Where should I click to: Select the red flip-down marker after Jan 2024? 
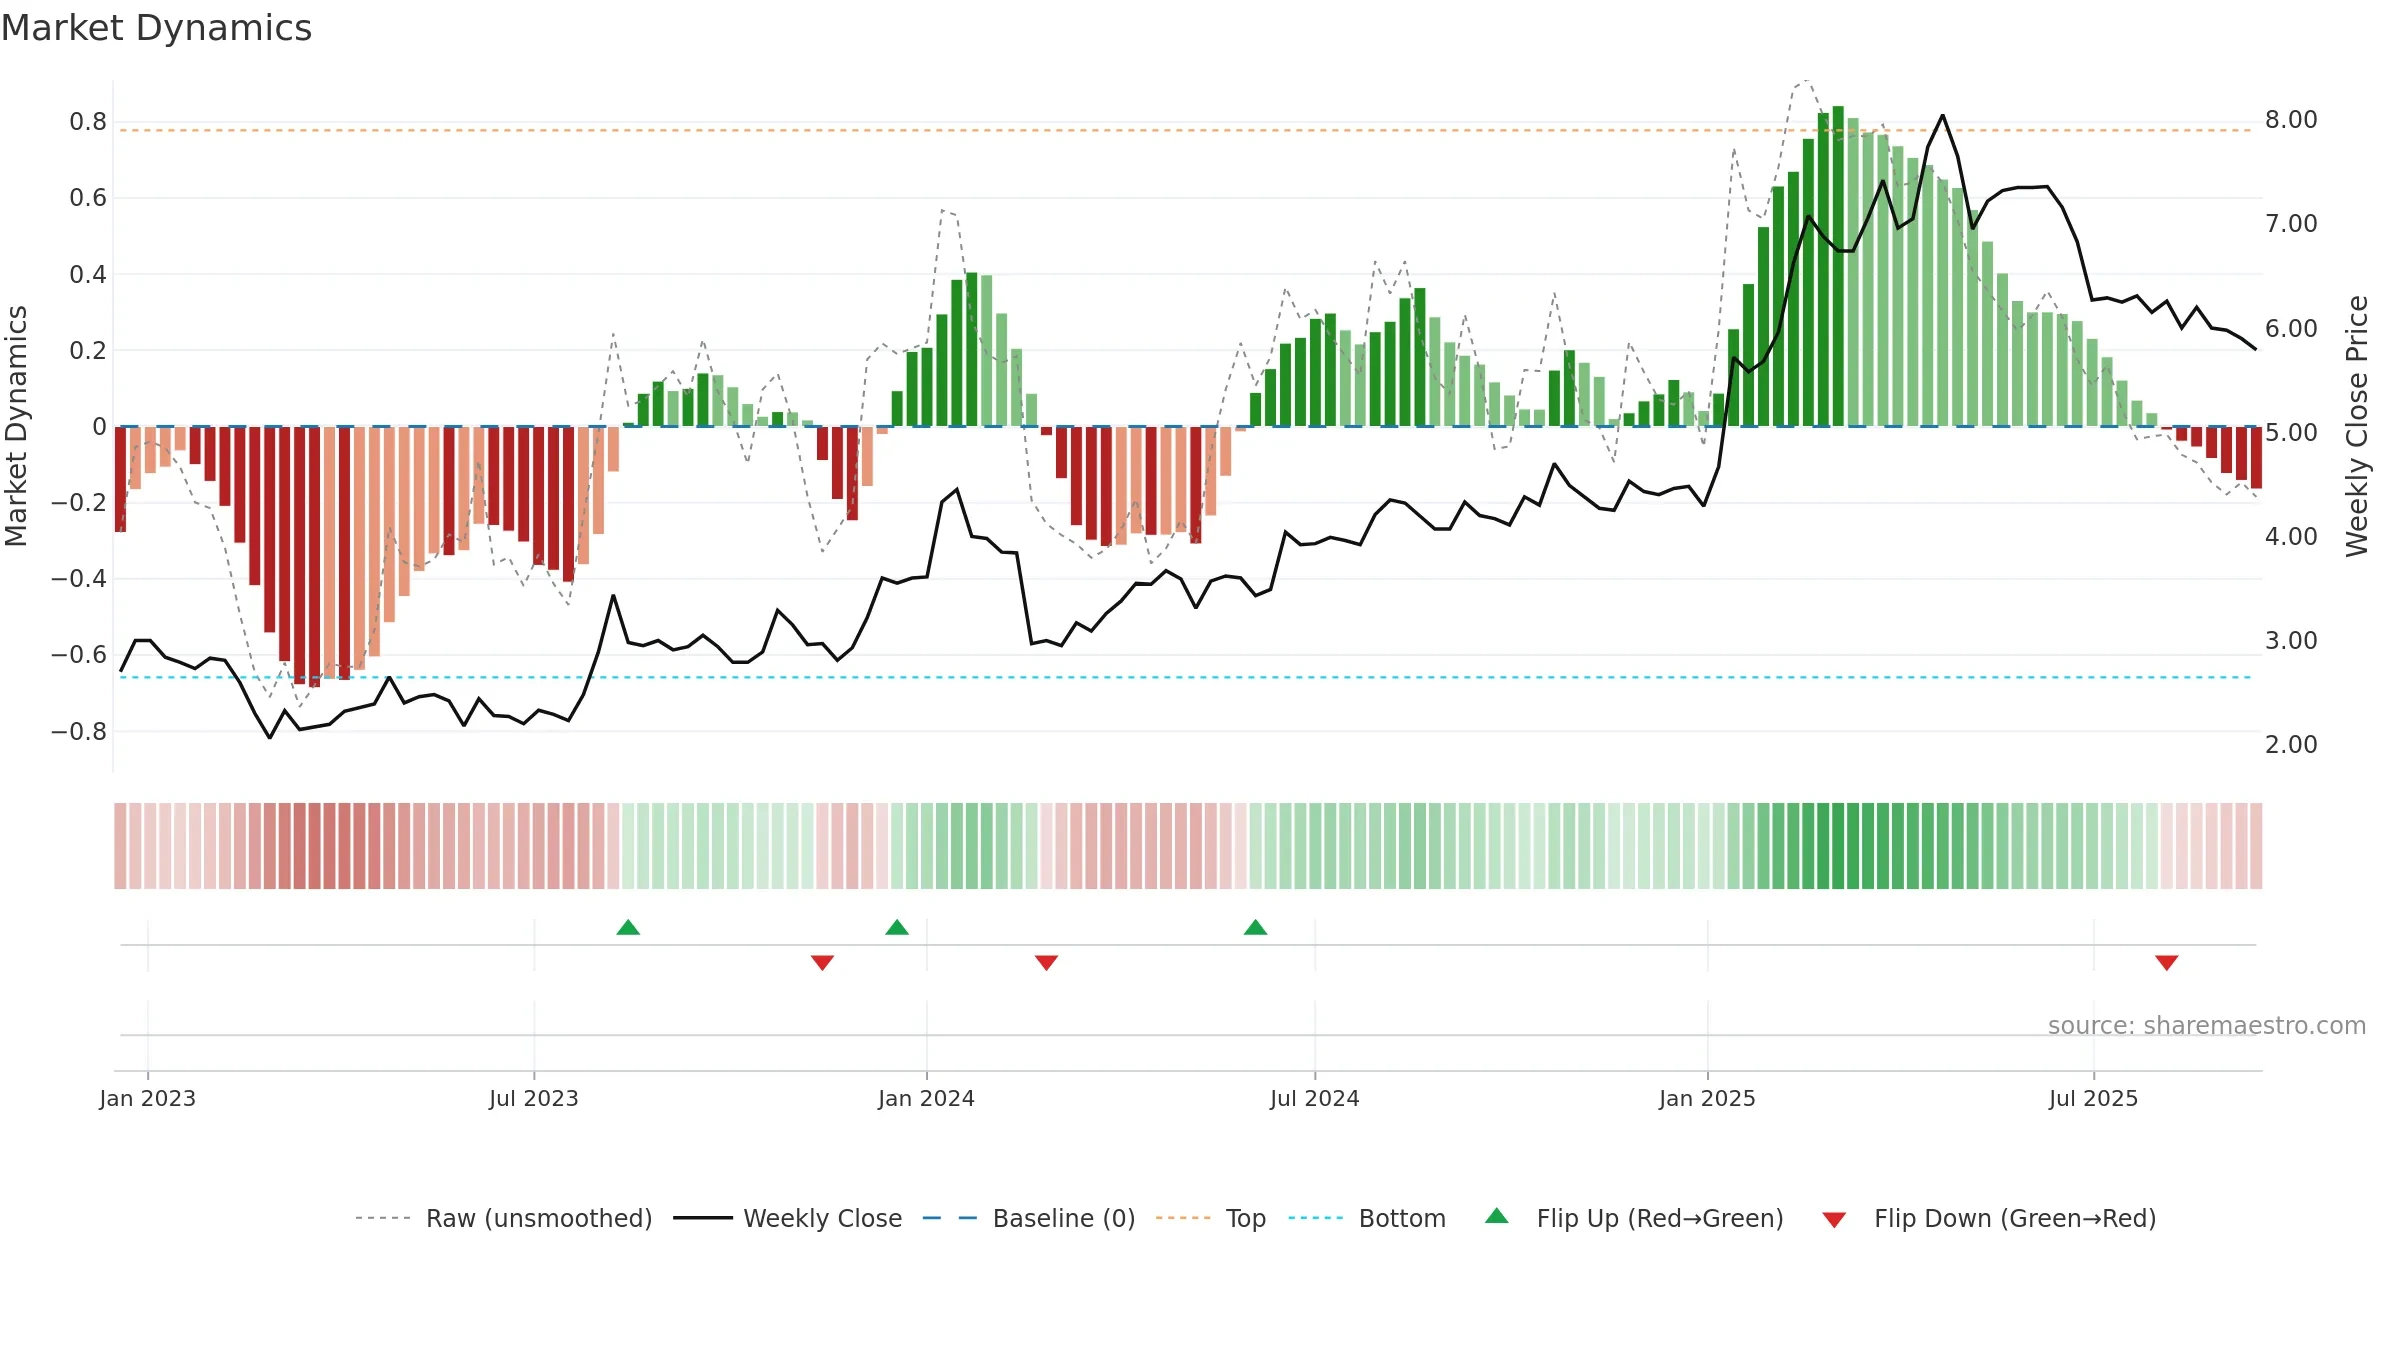tap(1046, 963)
